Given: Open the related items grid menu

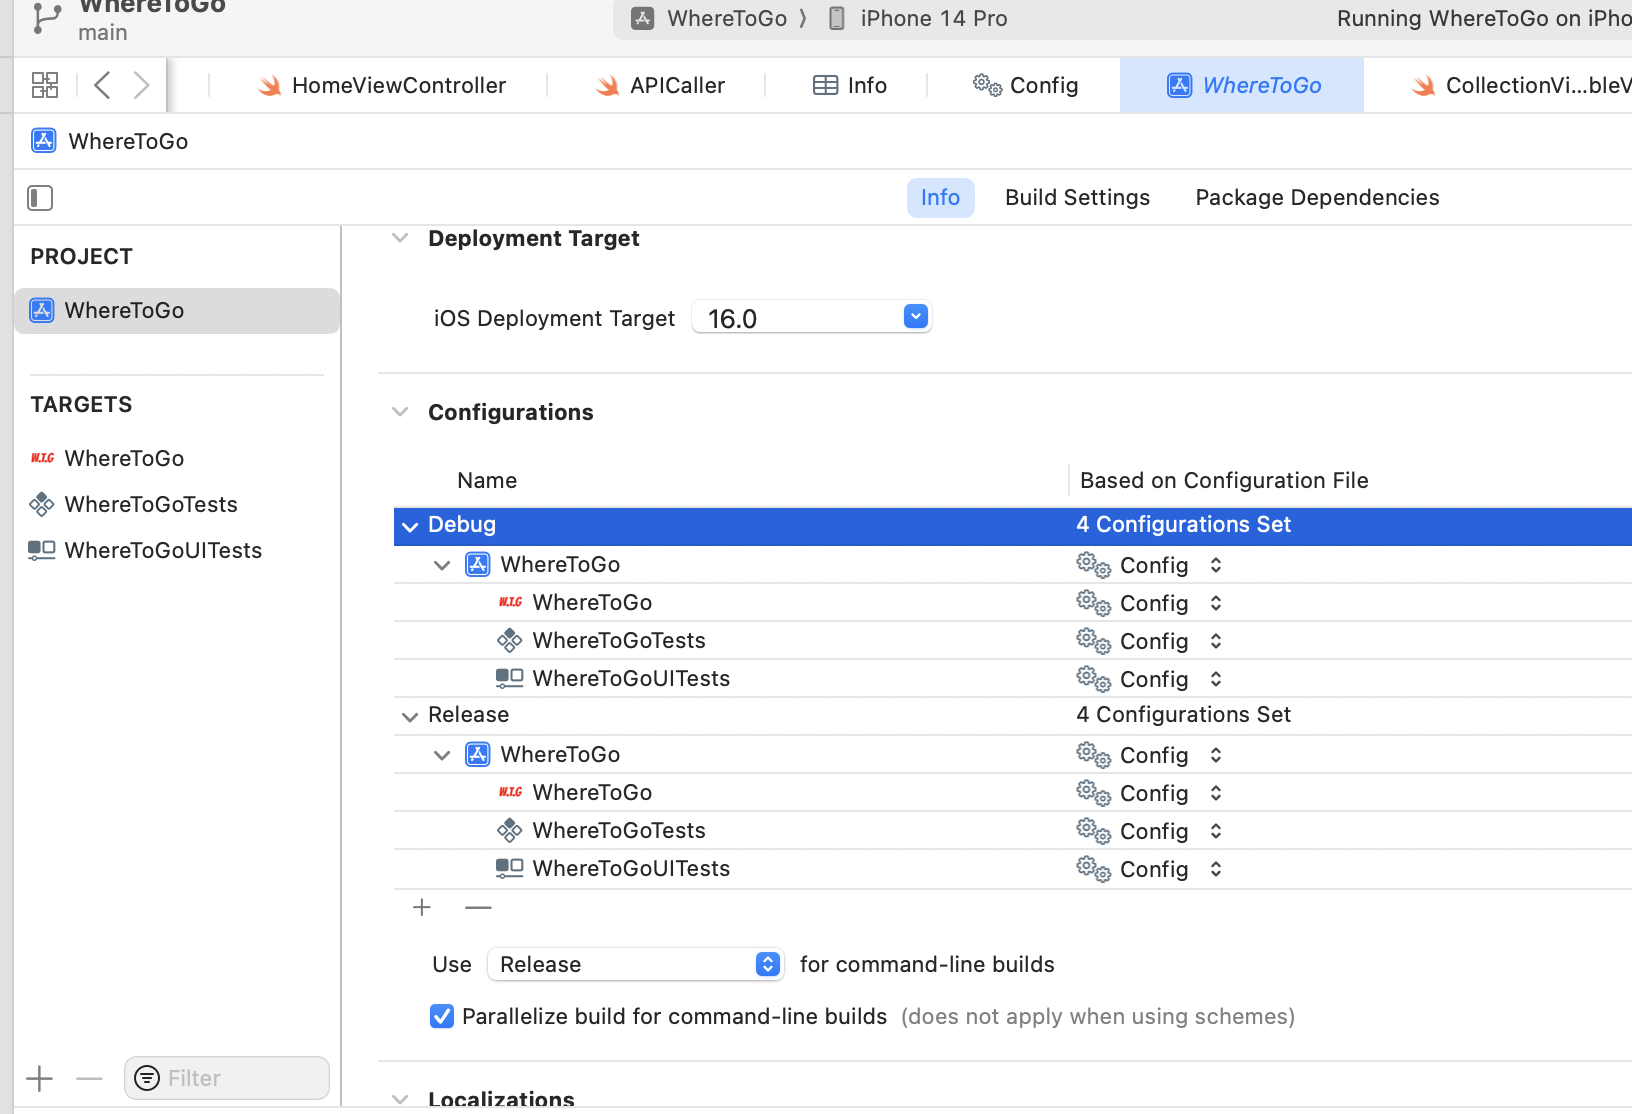Looking at the screenshot, I should pos(45,85).
